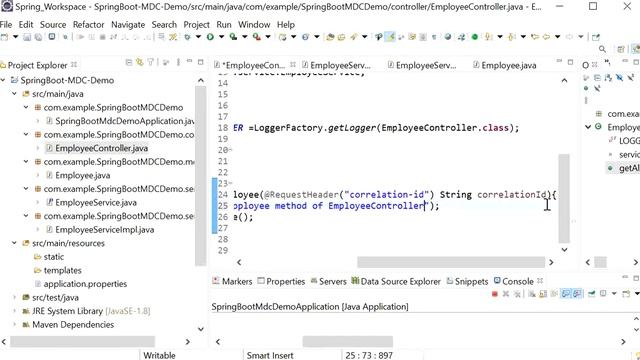This screenshot has height=360, width=640.
Task: Select application.properties file
Action: point(85,284)
